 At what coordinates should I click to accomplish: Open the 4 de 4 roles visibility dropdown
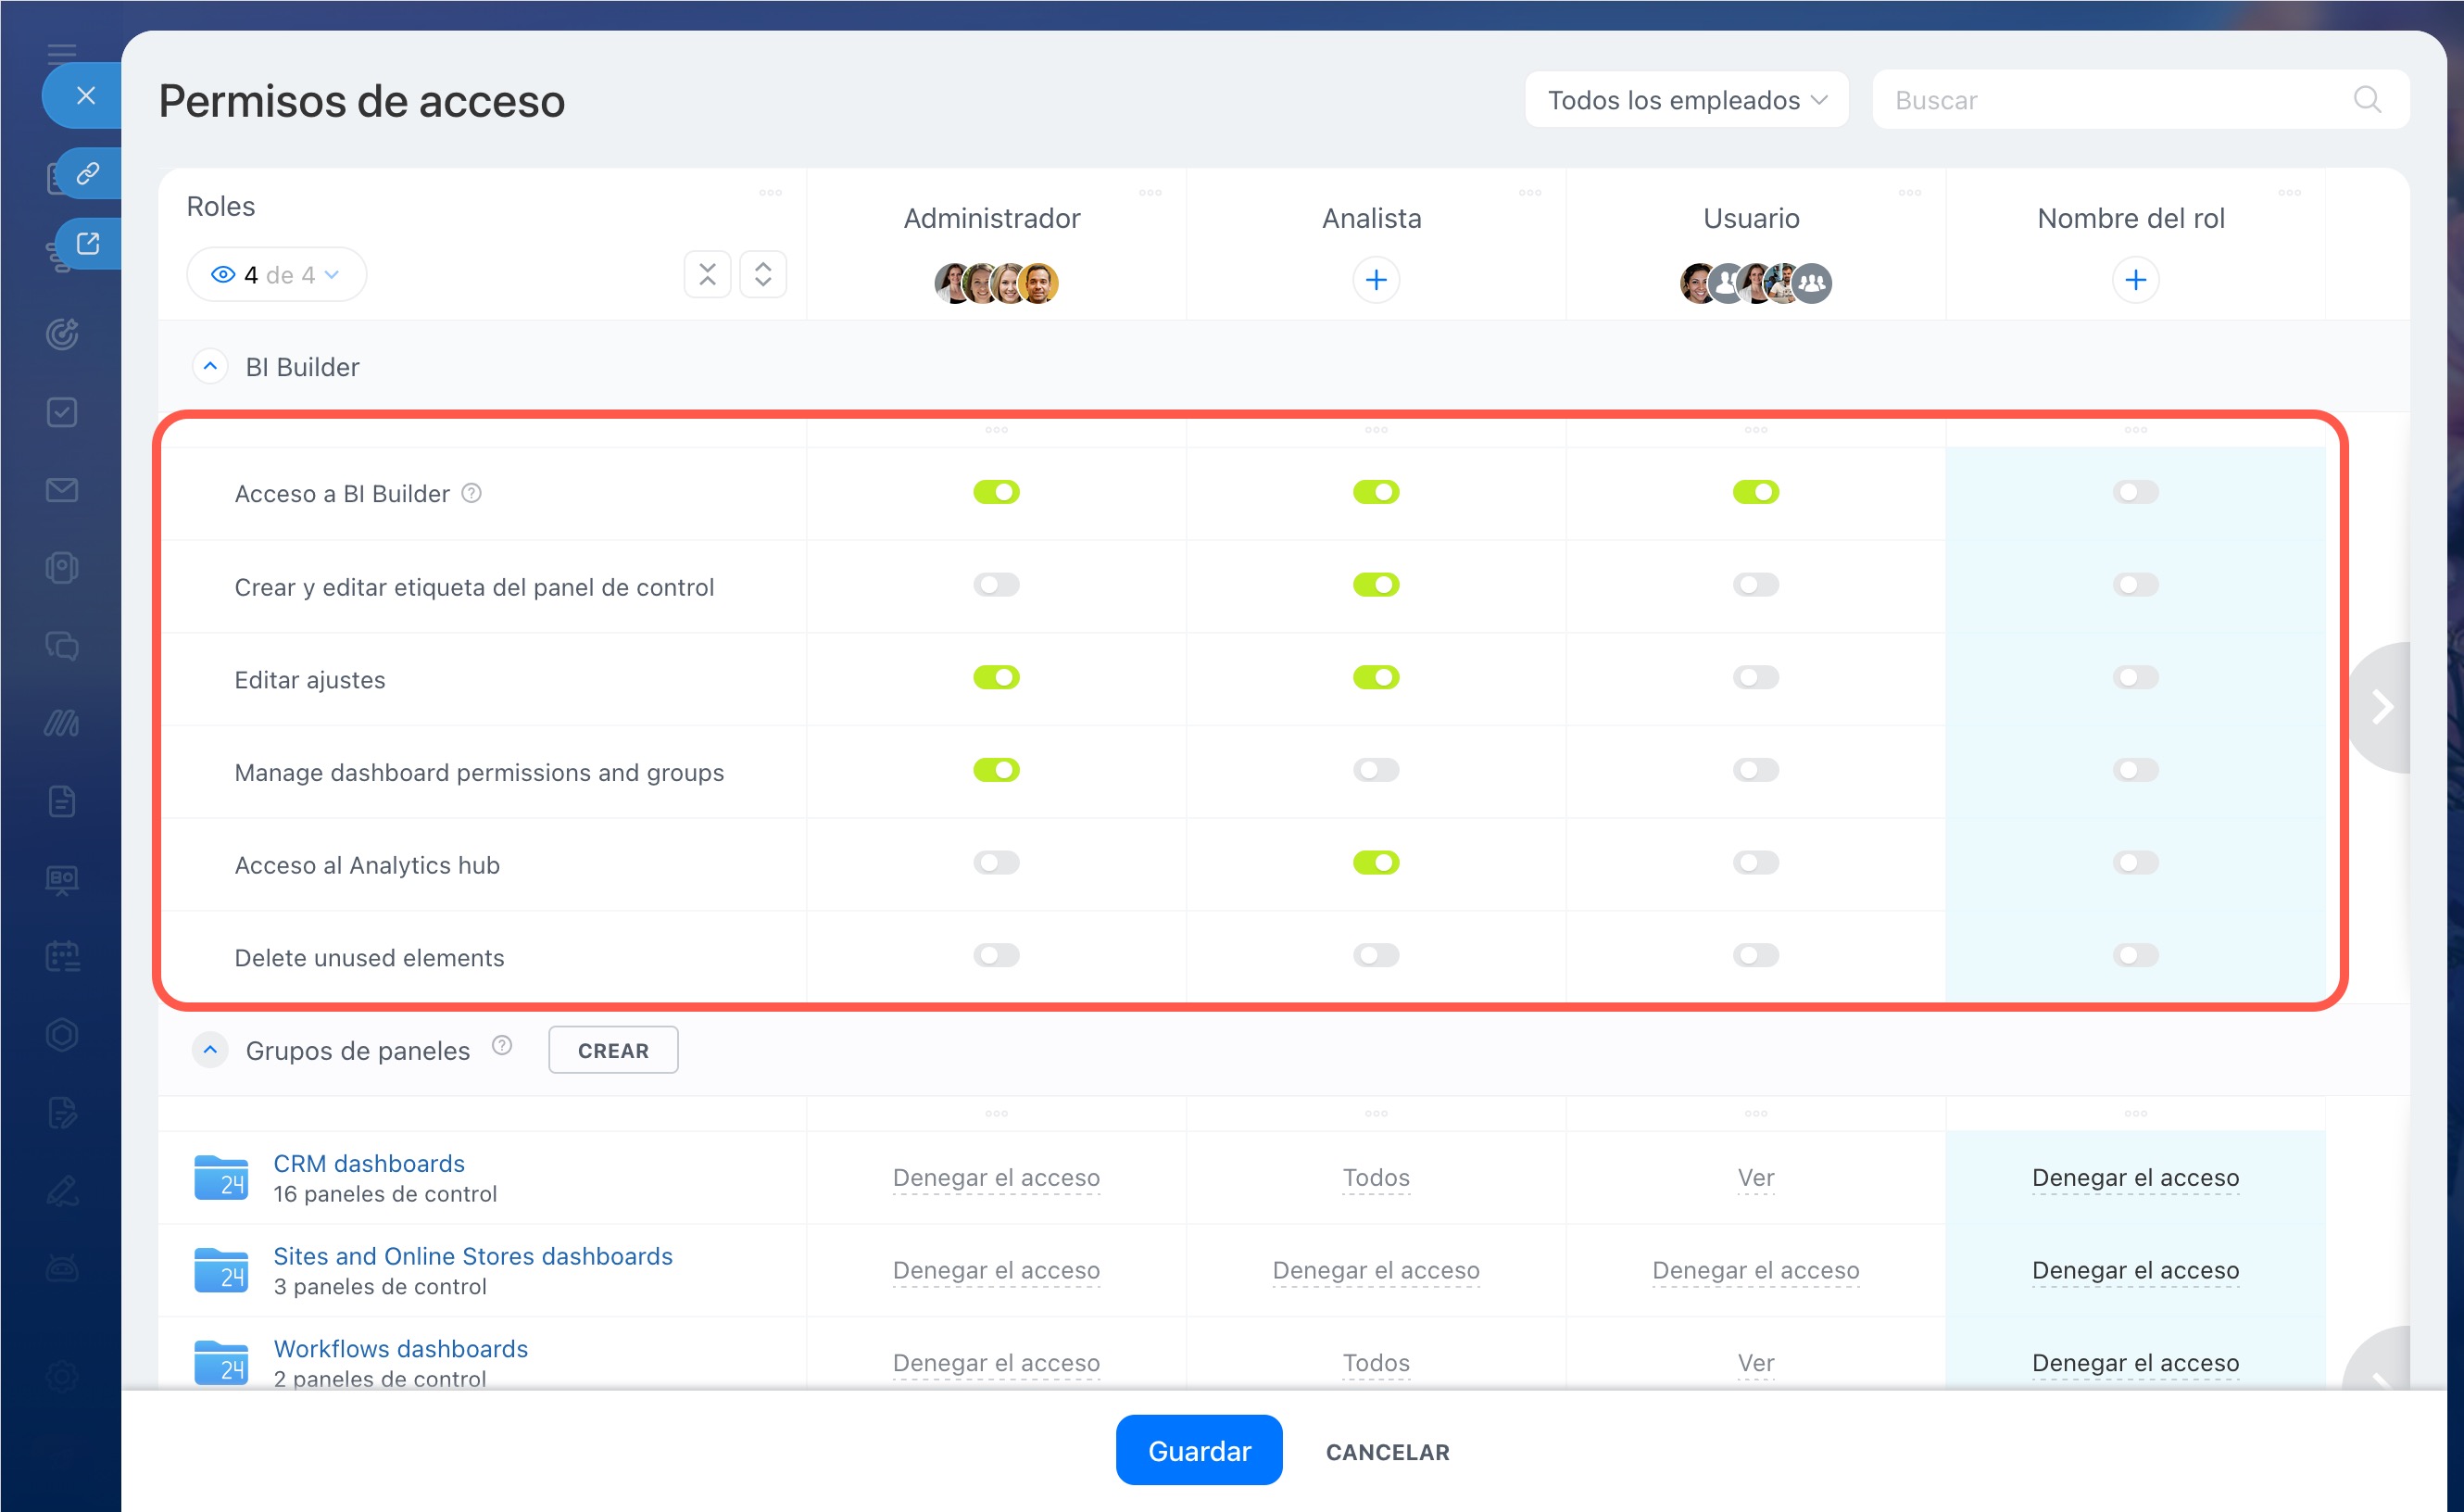pyautogui.click(x=276, y=274)
